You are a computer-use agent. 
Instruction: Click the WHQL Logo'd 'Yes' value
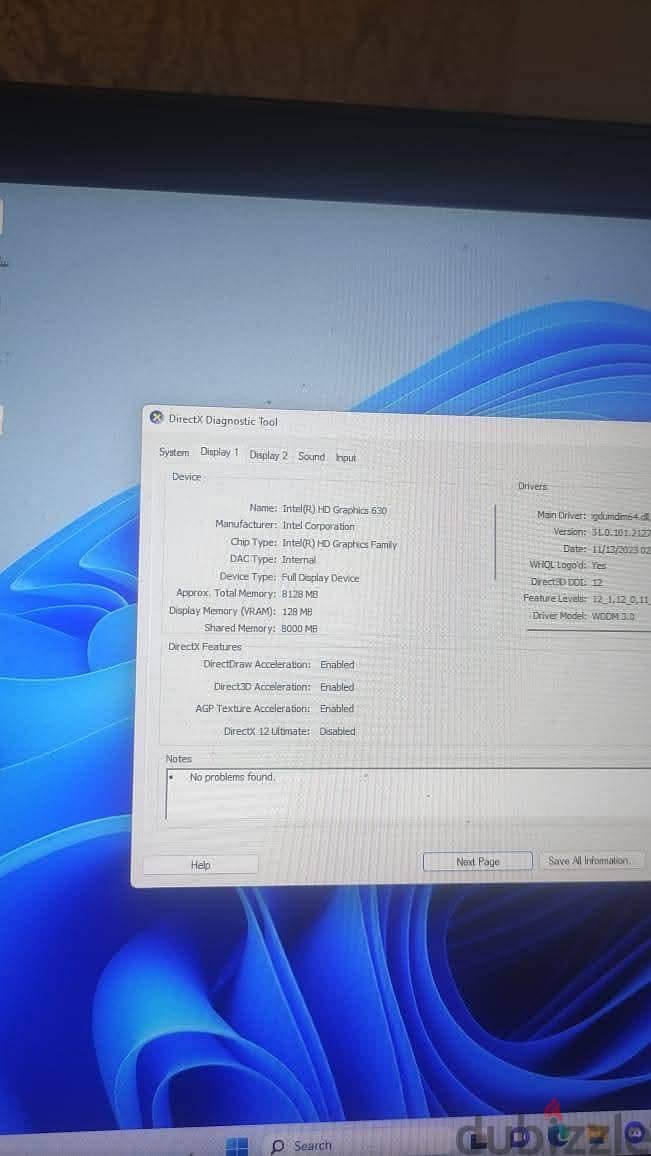[x=599, y=565]
